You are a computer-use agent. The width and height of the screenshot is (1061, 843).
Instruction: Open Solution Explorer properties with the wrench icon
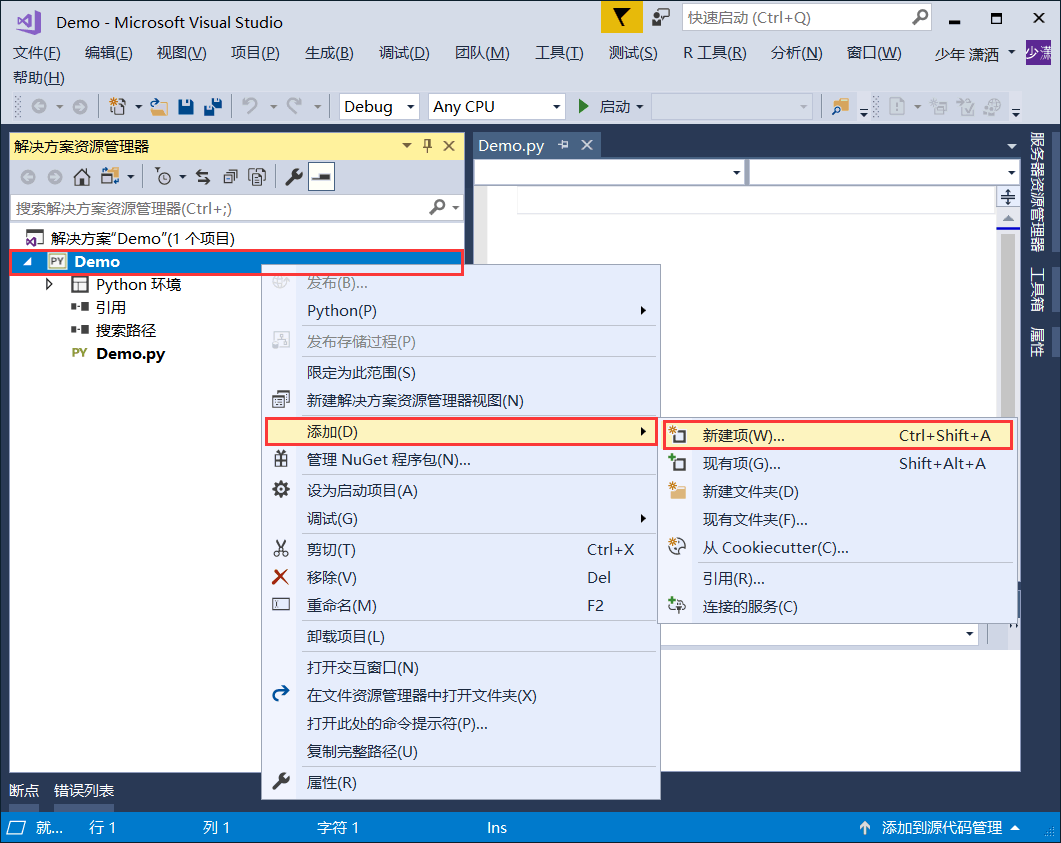click(292, 177)
